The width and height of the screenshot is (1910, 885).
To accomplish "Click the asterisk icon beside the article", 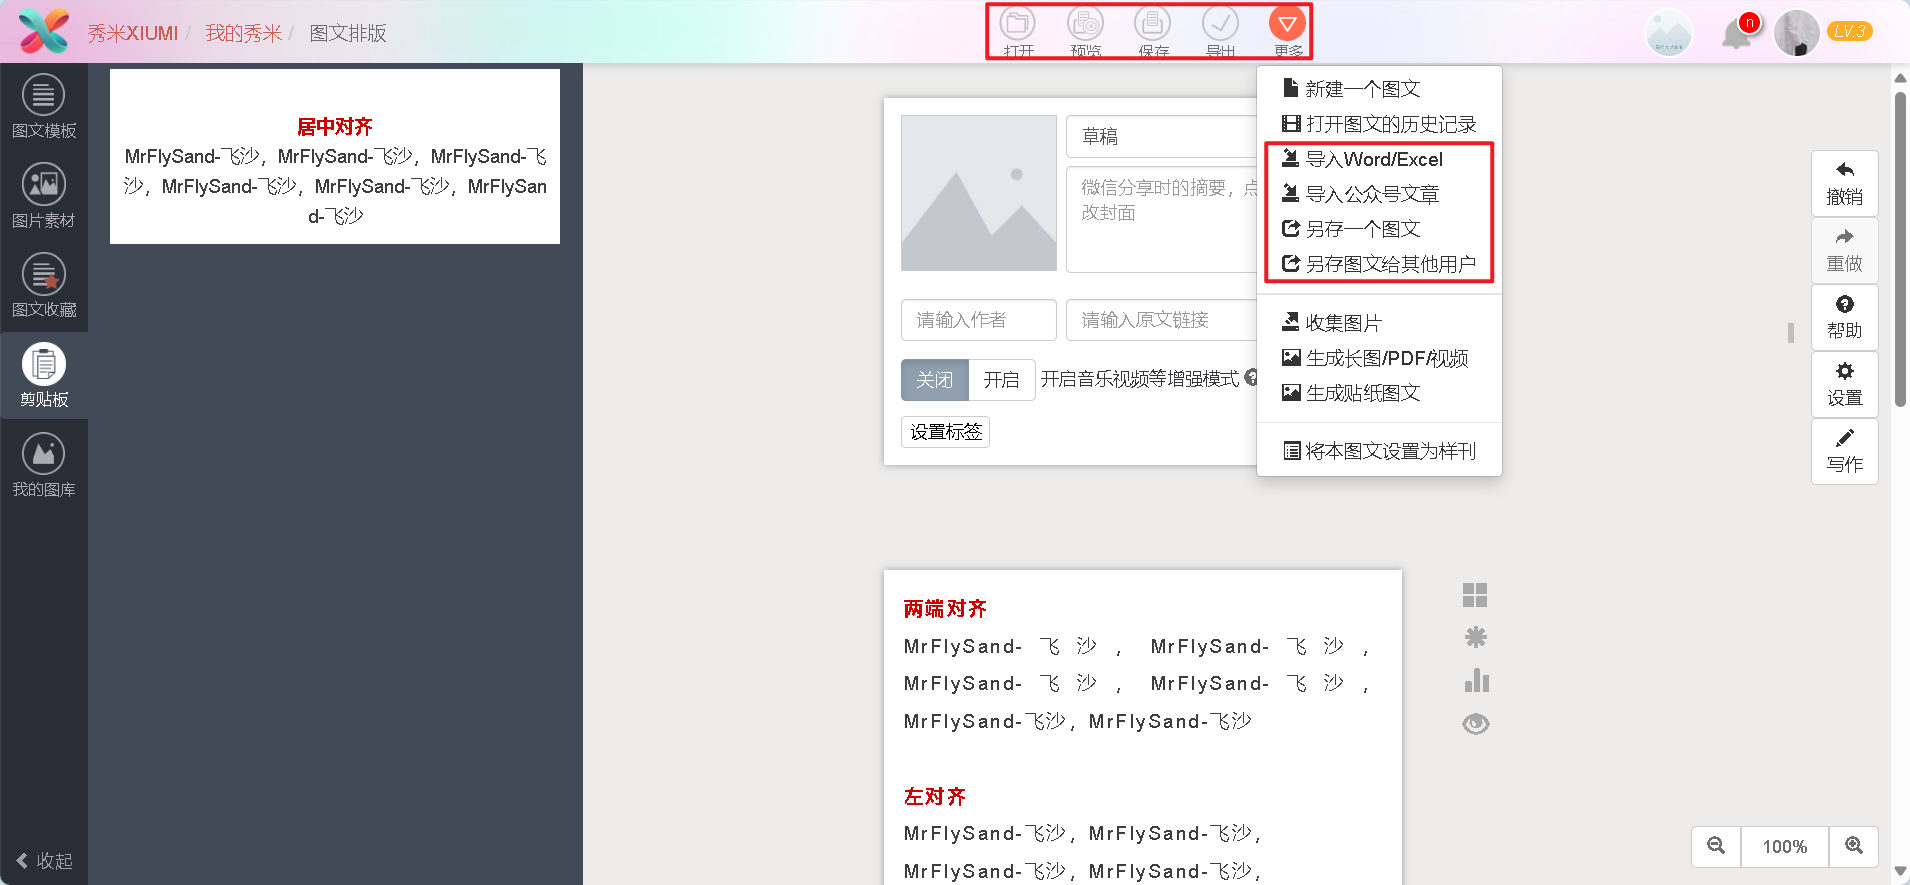I will tap(1475, 637).
